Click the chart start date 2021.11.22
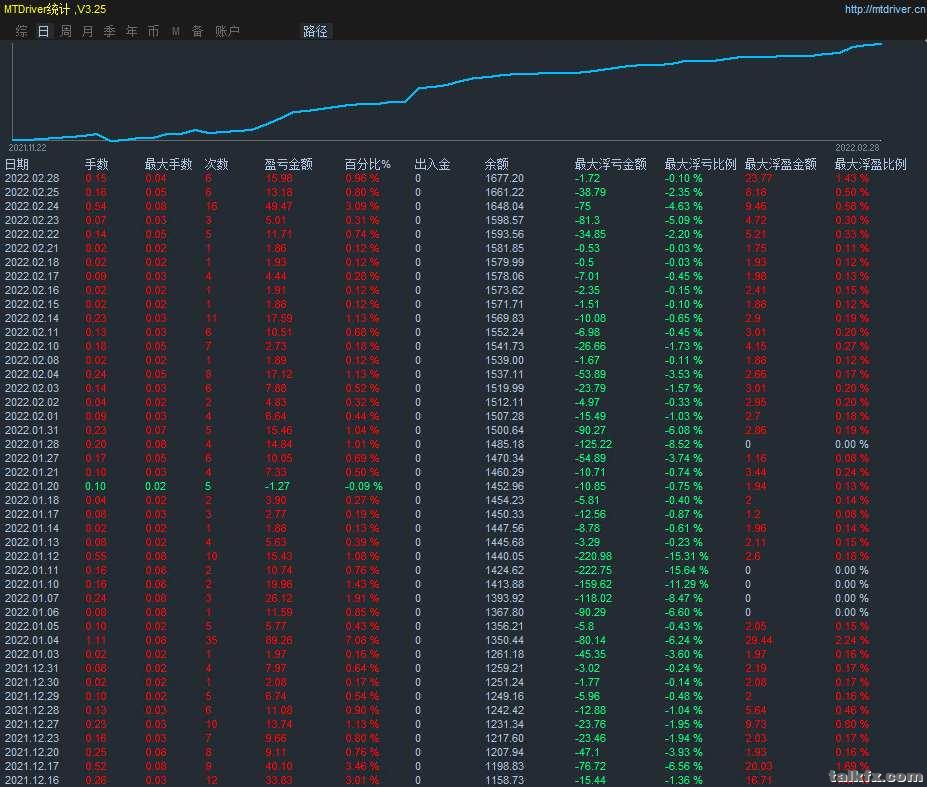 27,148
